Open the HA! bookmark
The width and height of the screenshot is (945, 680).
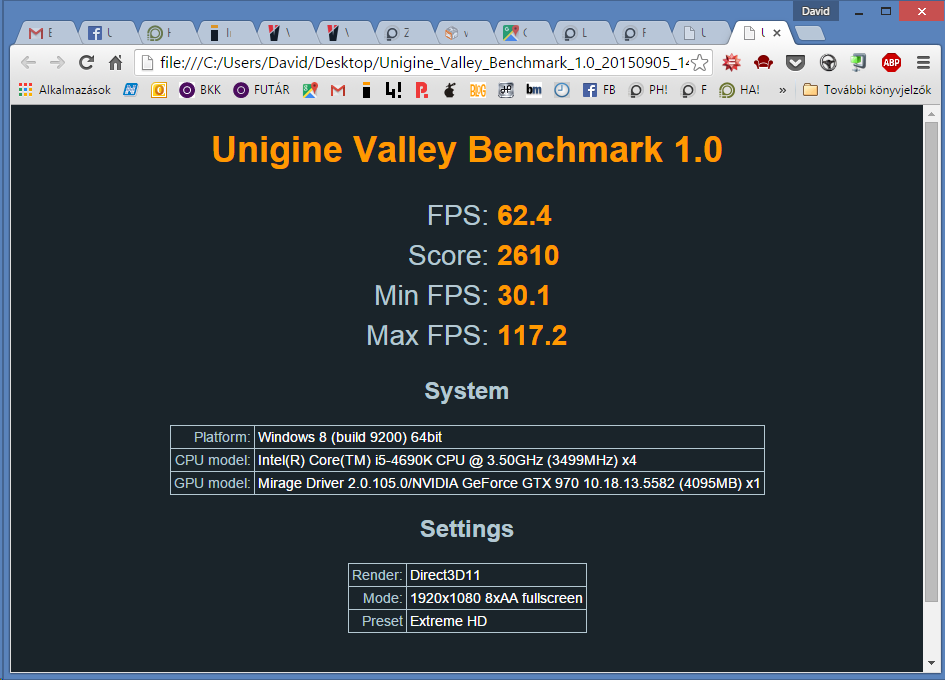click(x=739, y=90)
